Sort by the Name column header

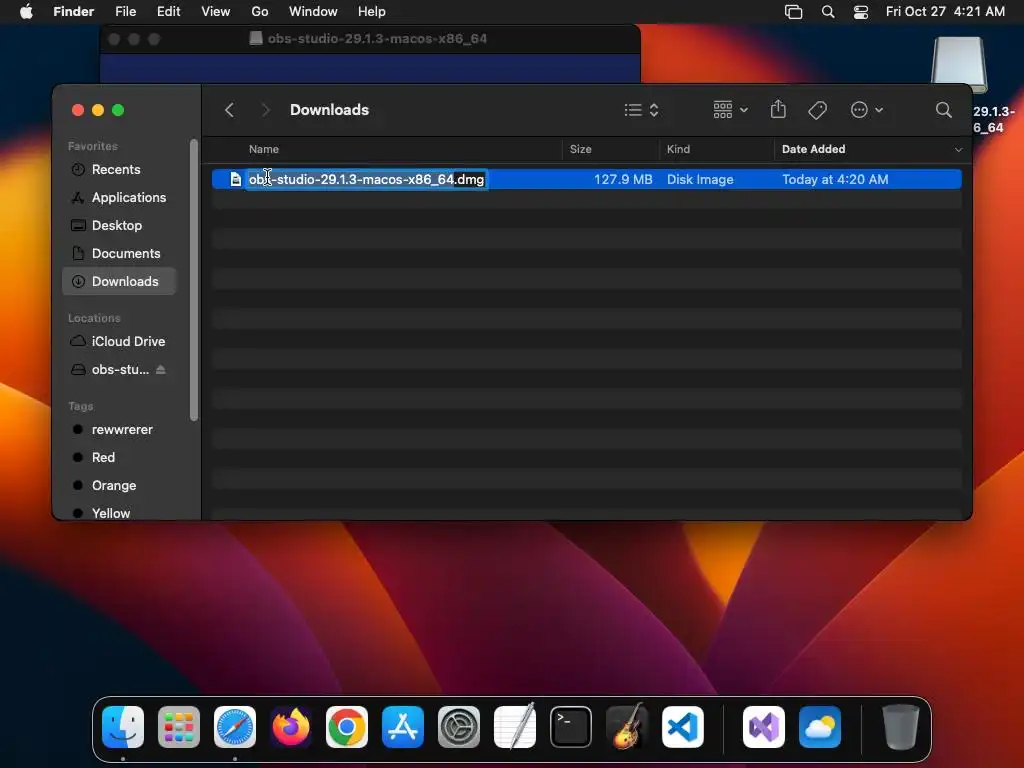(x=264, y=149)
